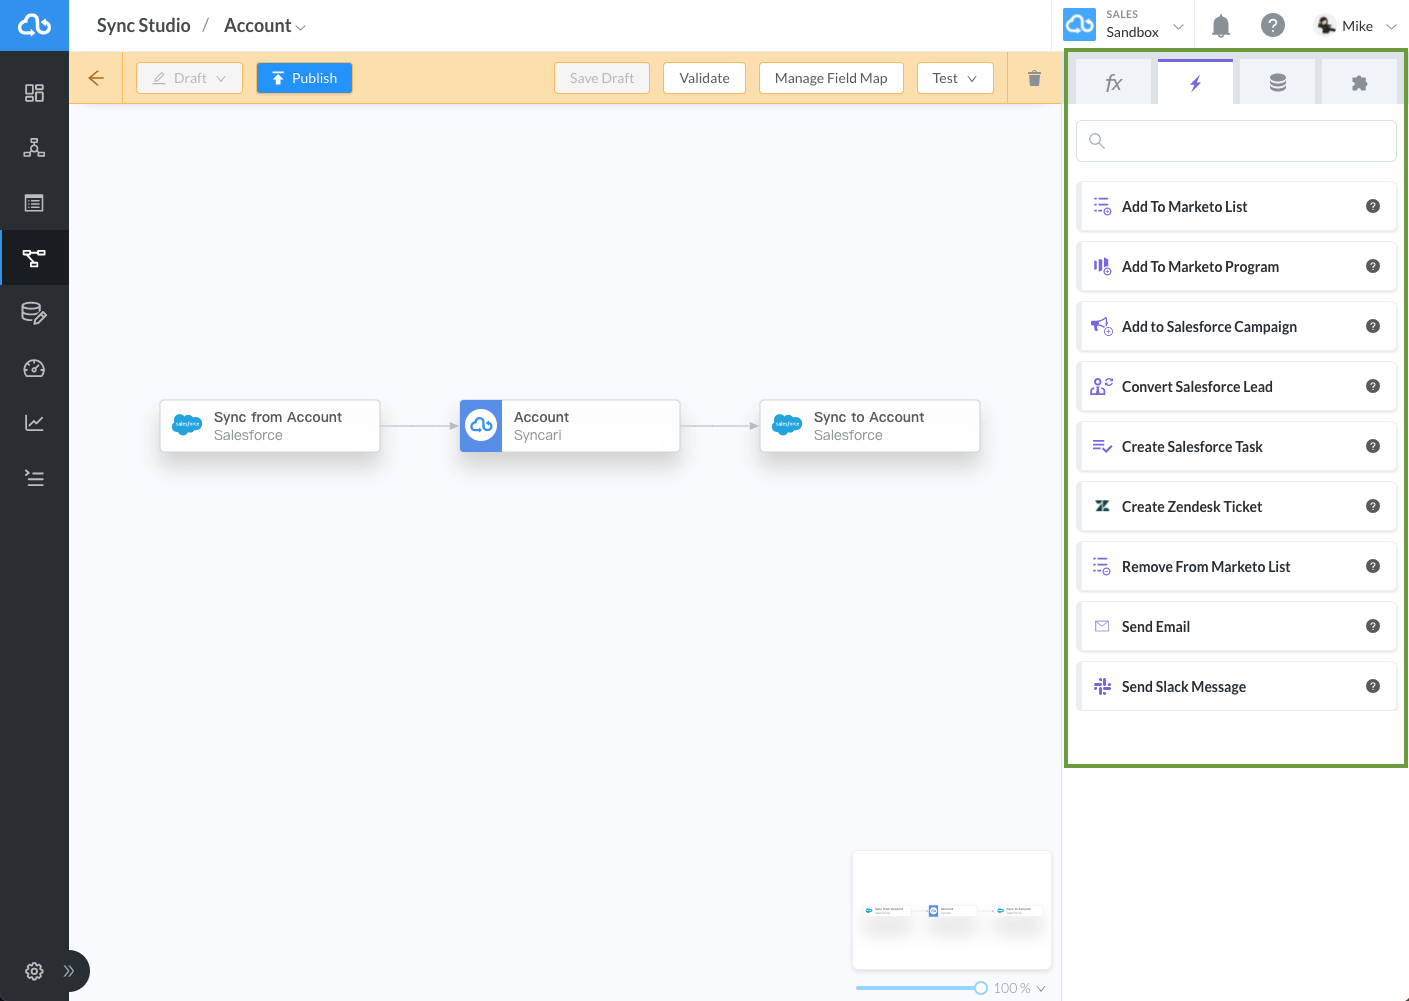This screenshot has width=1409, height=1001.
Task: Switch to the database tab in right panel
Action: [x=1277, y=84]
